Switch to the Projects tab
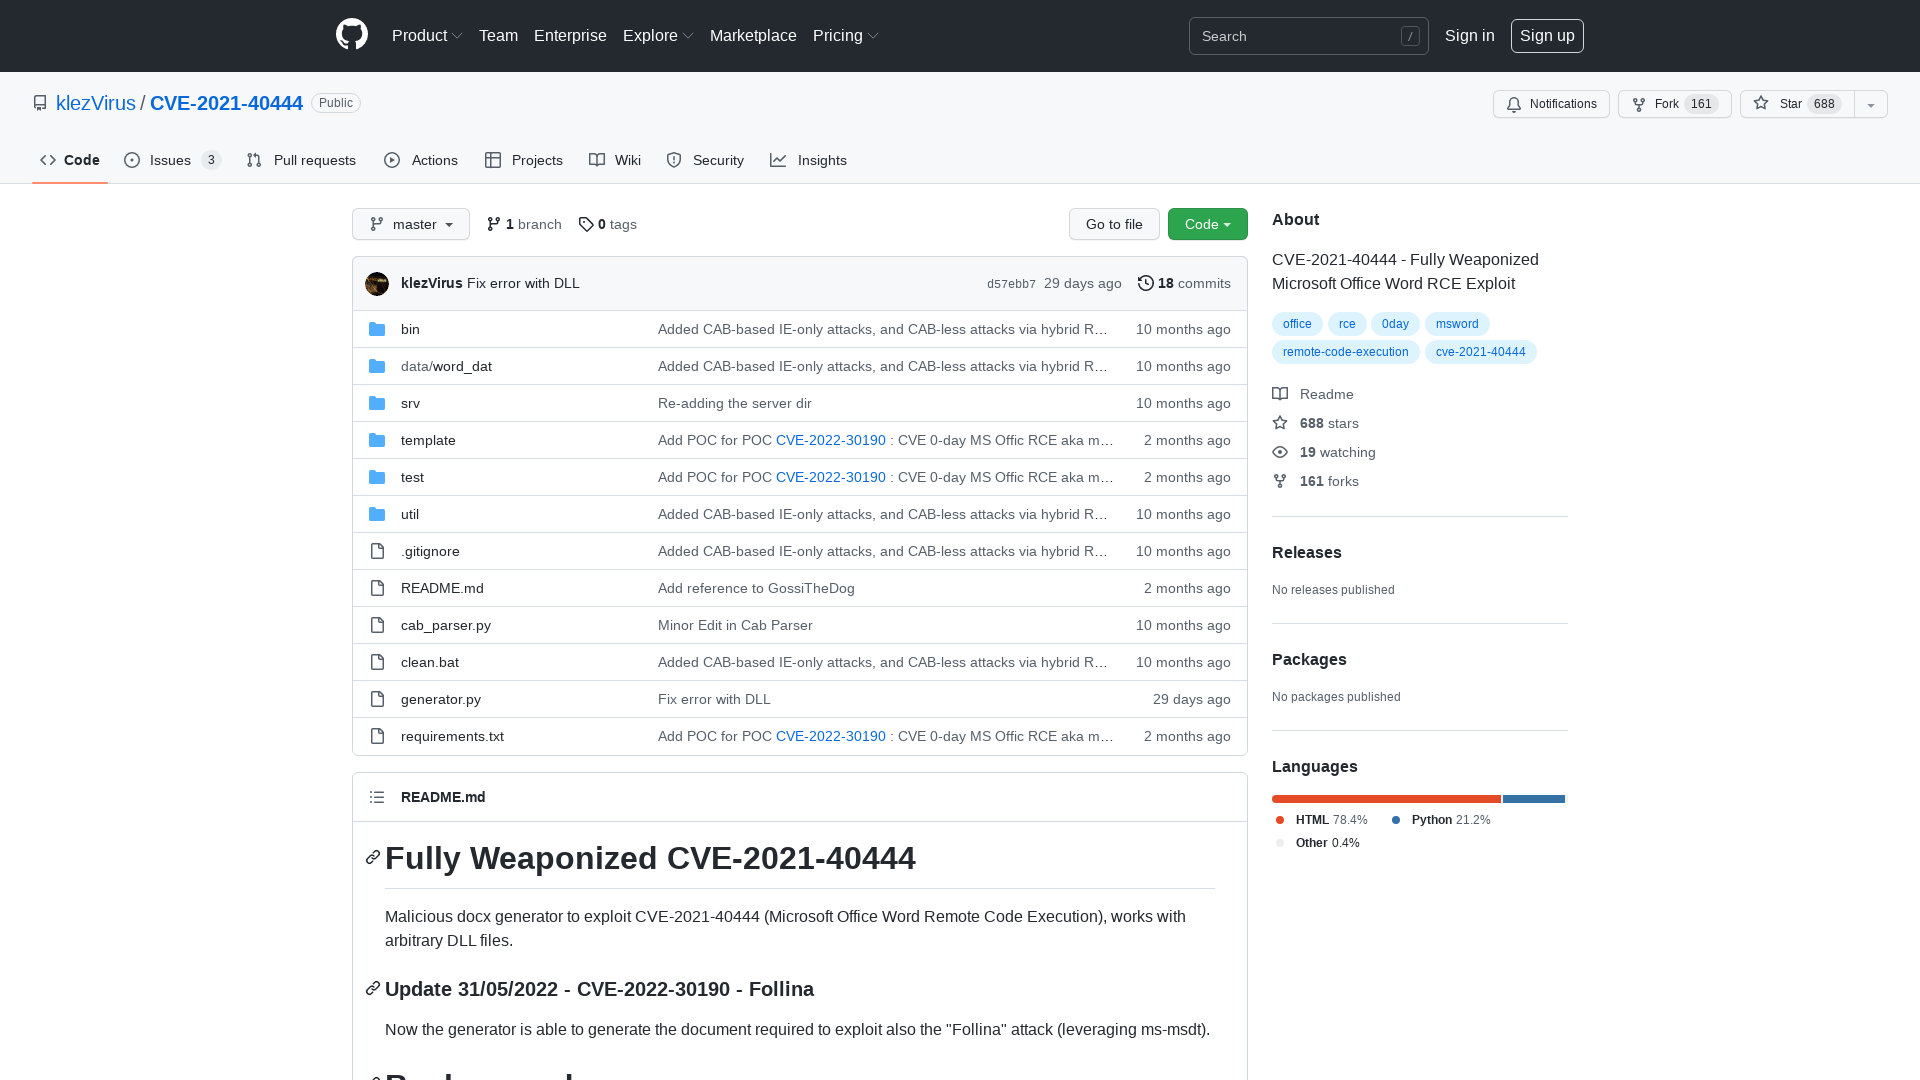This screenshot has width=1920, height=1080. point(524,160)
